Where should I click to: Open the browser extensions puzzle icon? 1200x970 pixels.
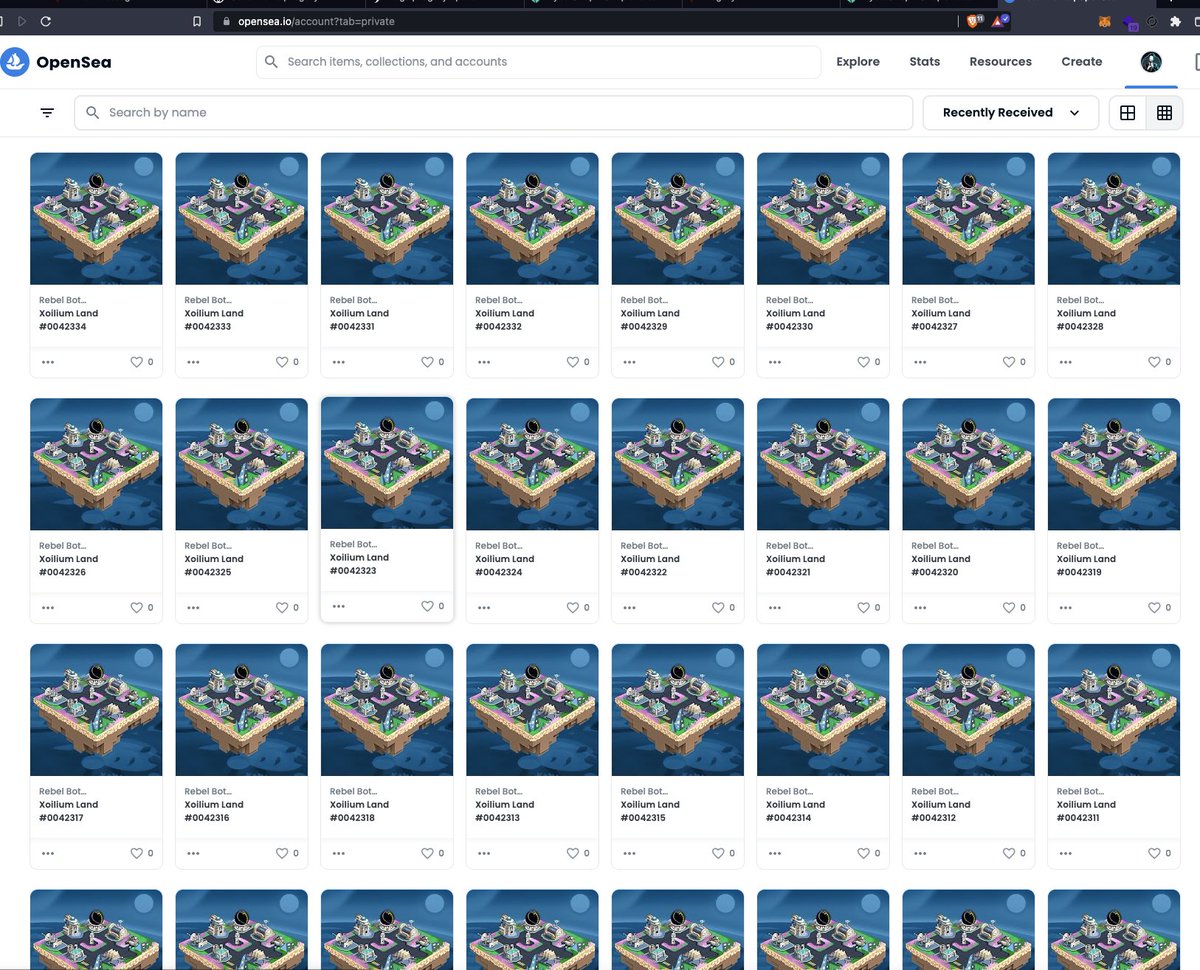pyautogui.click(x=1175, y=21)
